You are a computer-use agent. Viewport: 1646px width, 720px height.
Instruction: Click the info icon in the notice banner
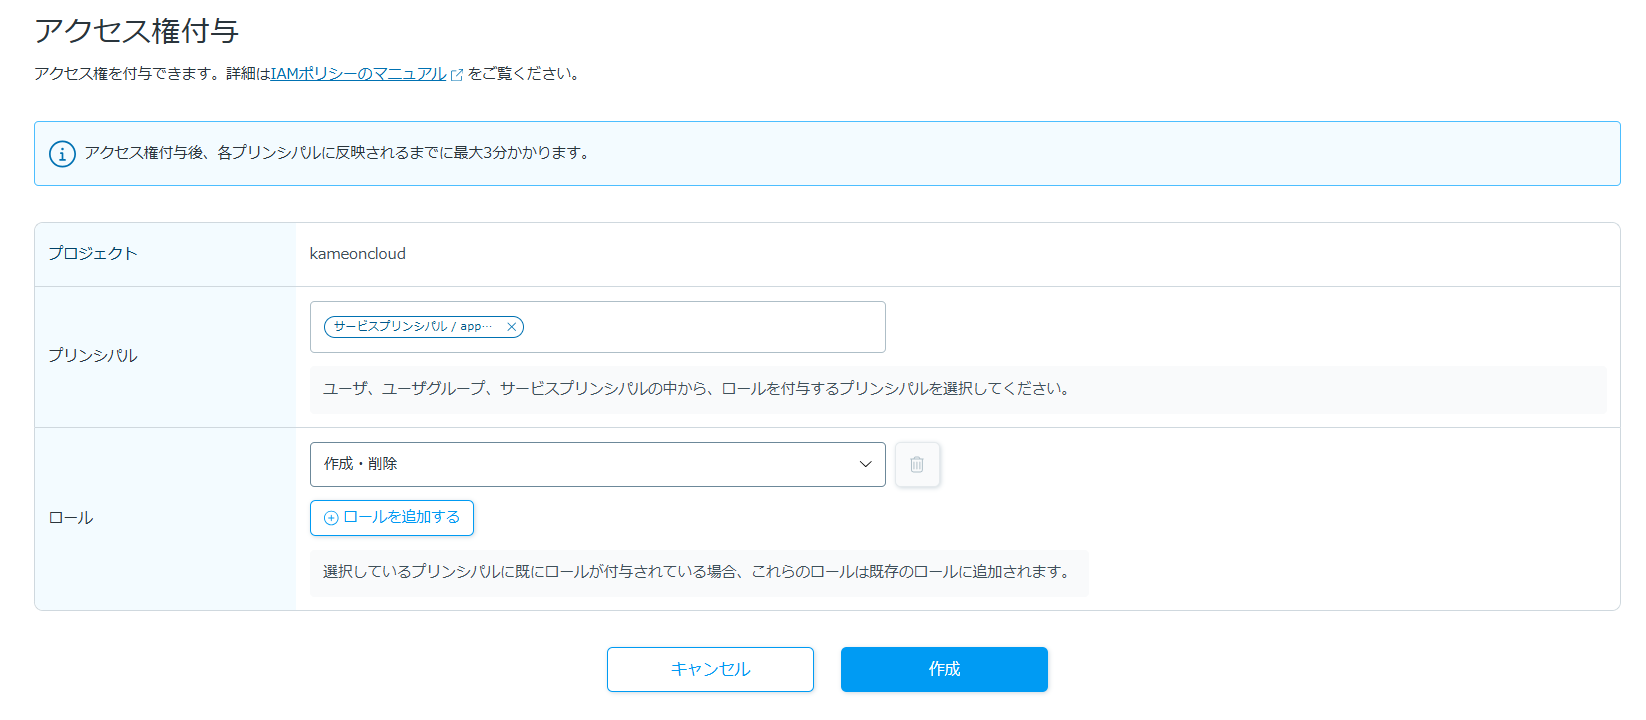[62, 154]
